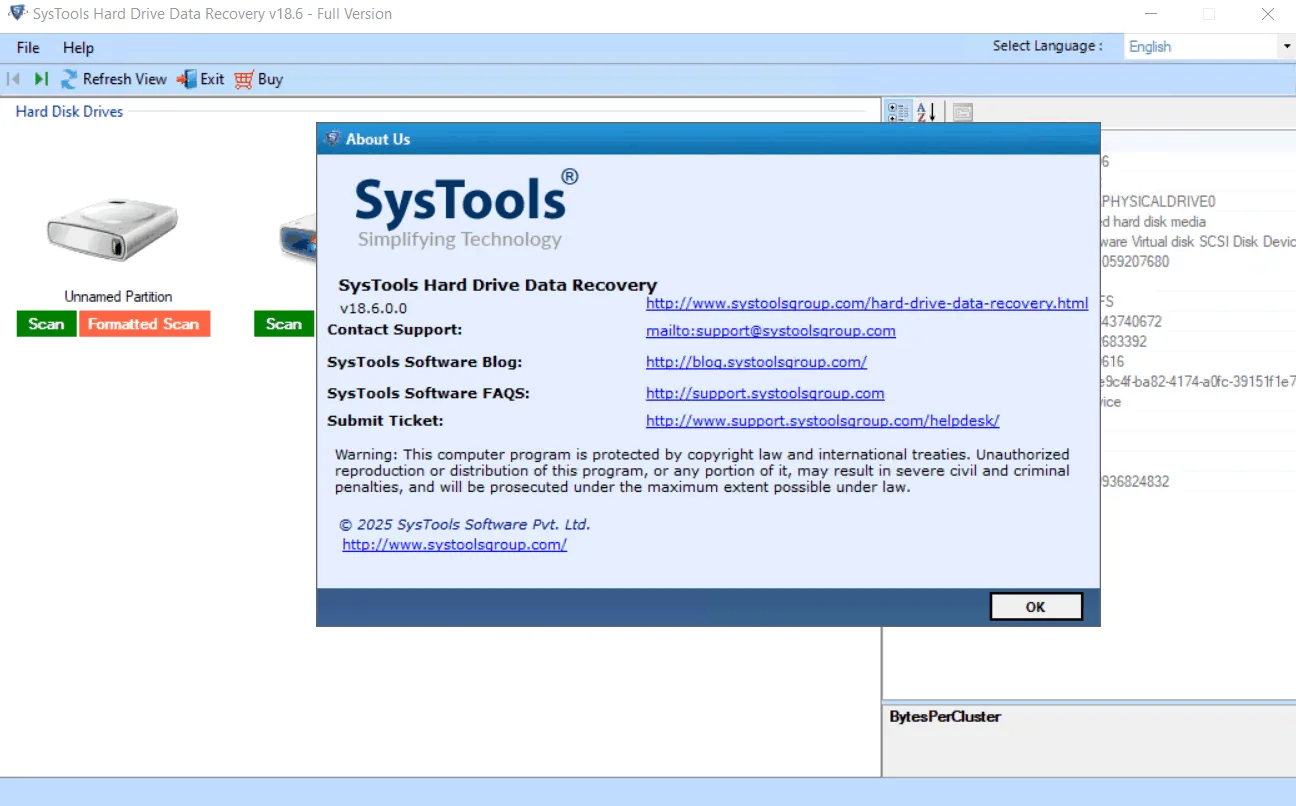Click Refresh View in the toolbar
This screenshot has height=806, width=1296.
pos(114,79)
